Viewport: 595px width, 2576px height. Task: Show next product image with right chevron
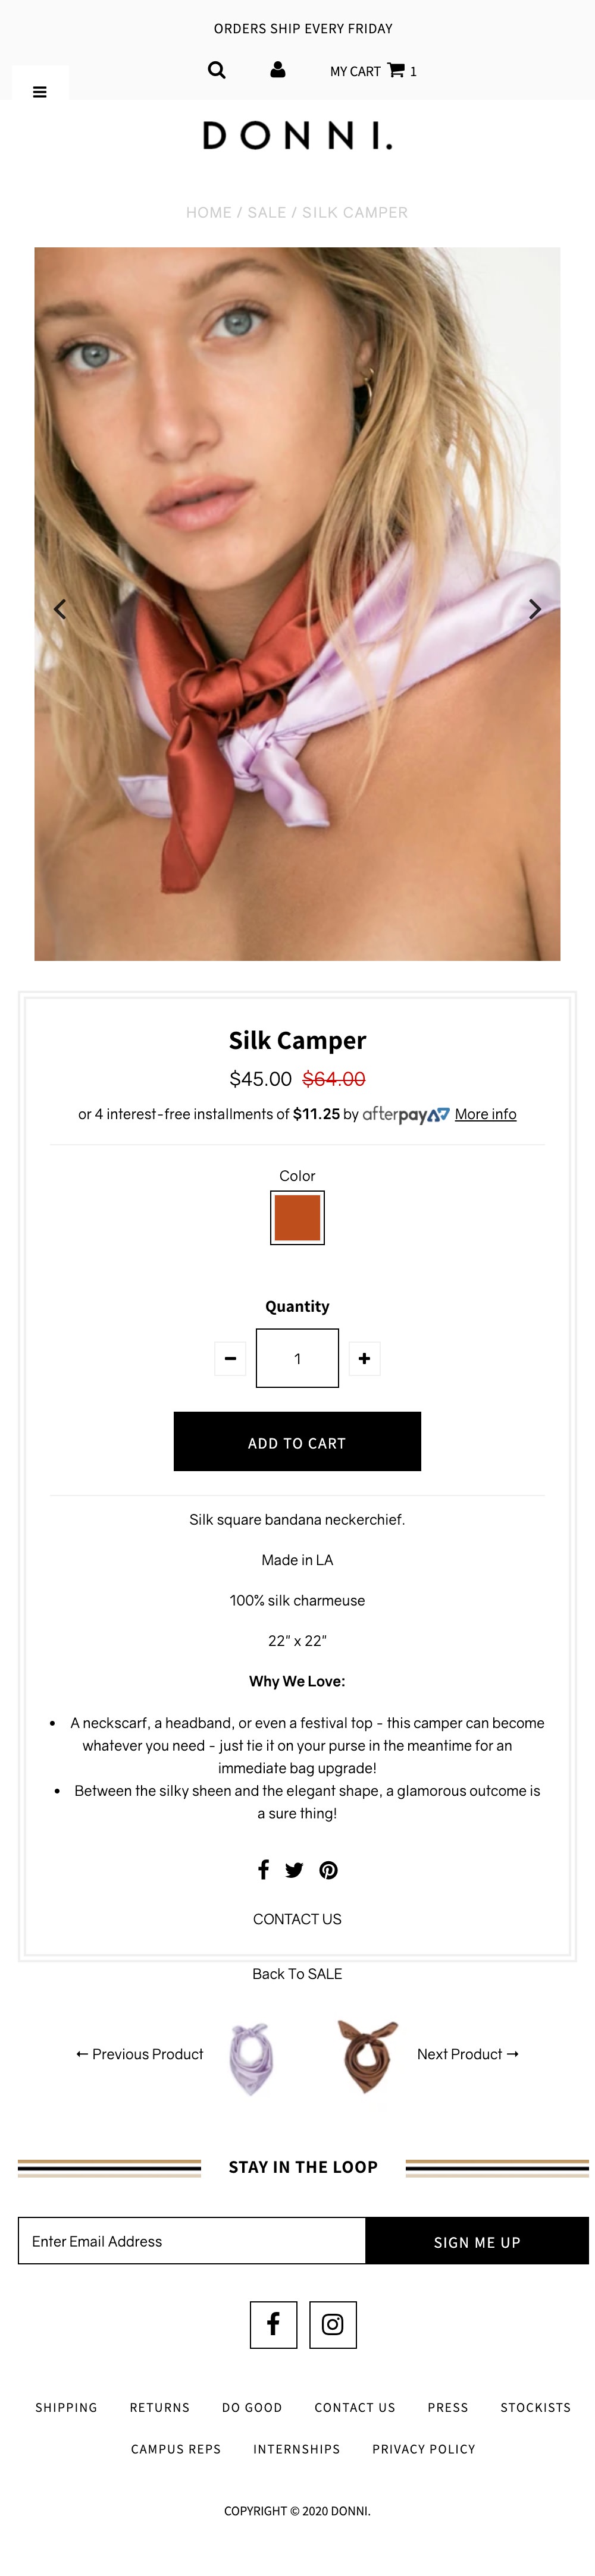pyautogui.click(x=535, y=609)
